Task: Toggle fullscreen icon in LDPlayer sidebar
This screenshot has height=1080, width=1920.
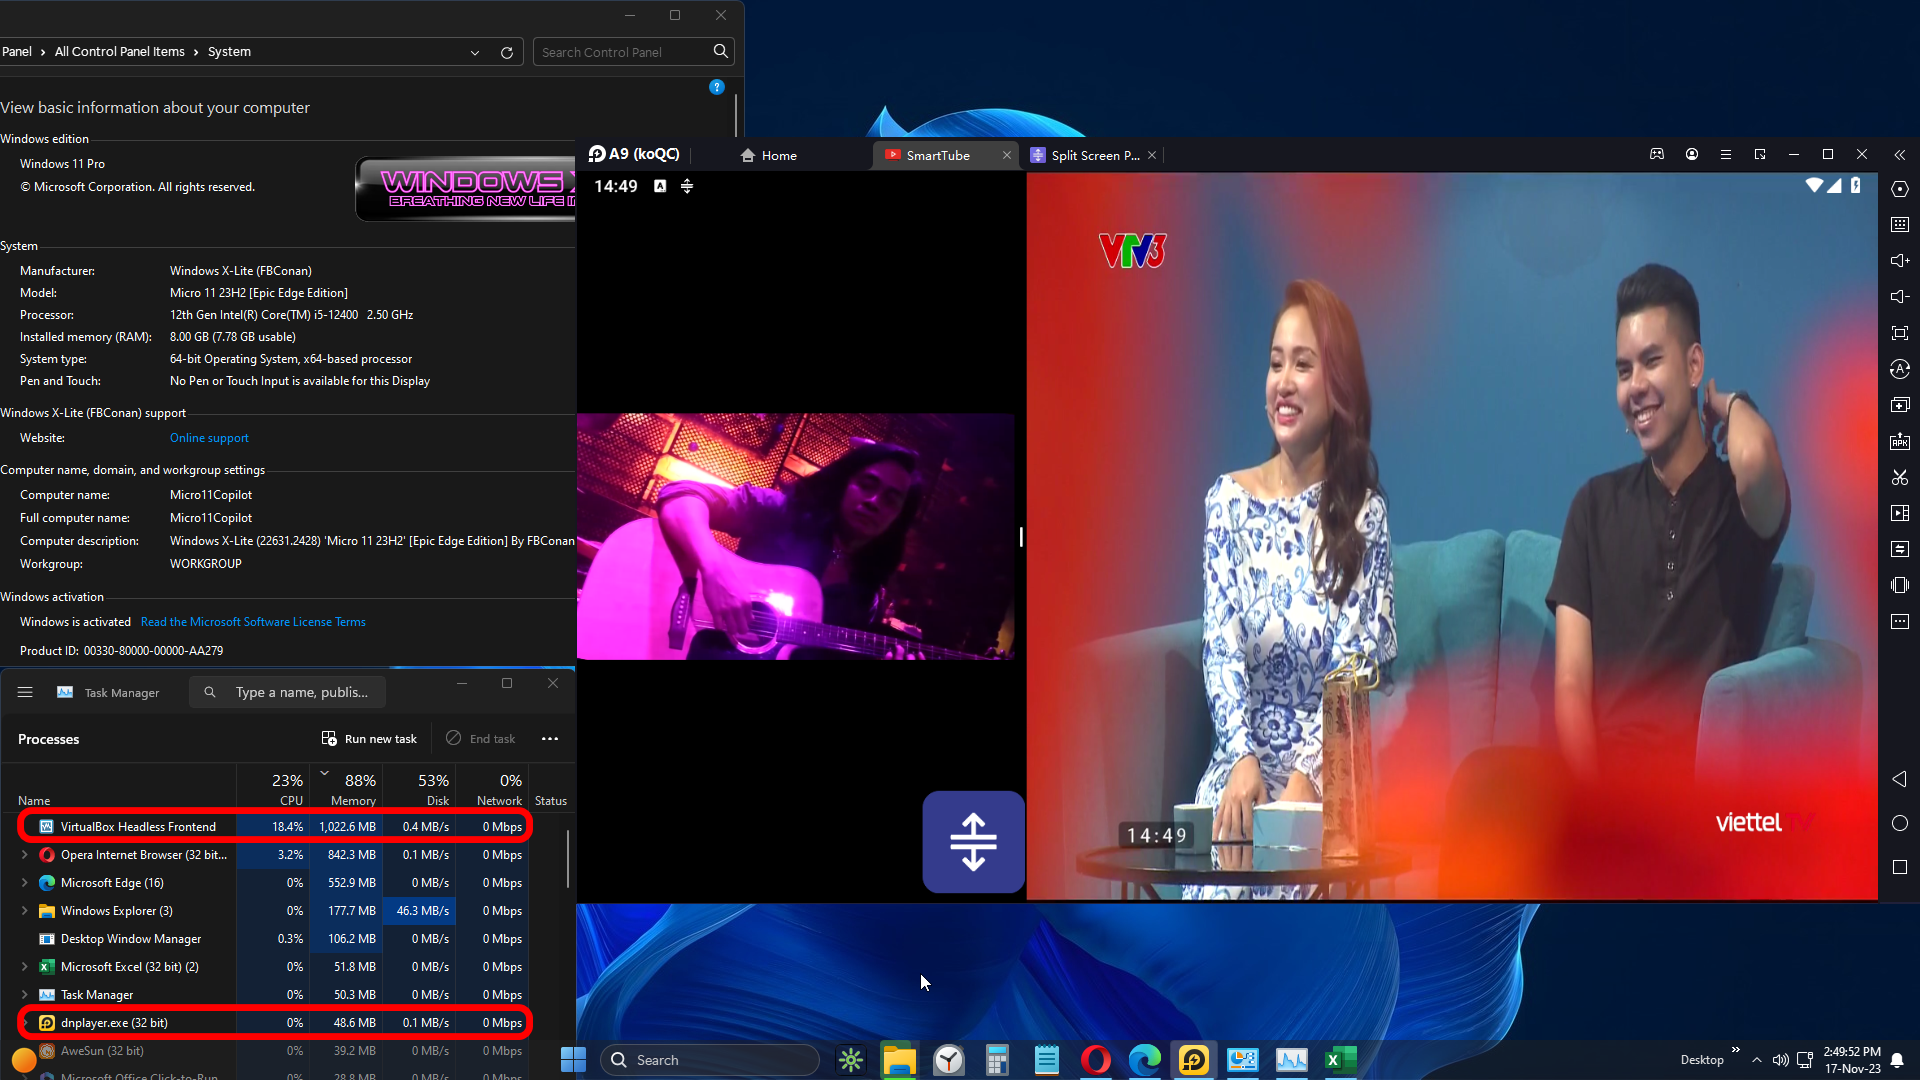Action: [1900, 333]
